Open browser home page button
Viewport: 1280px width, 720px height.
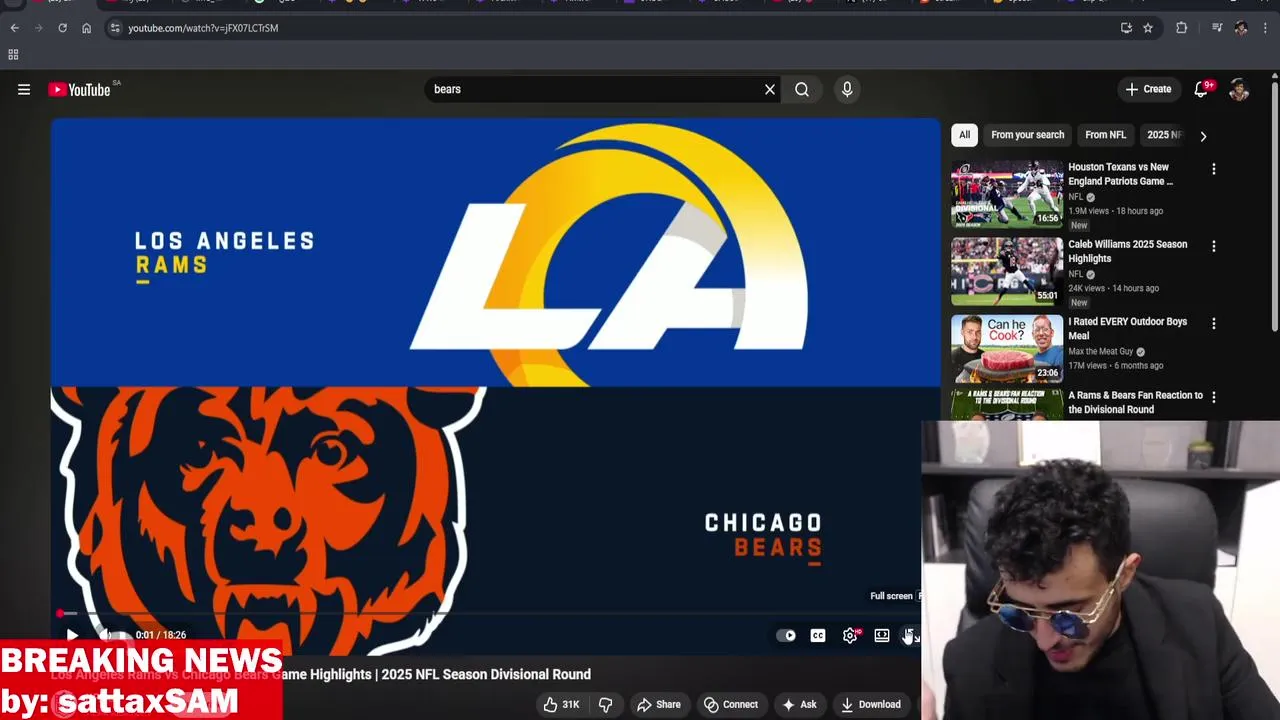86,28
